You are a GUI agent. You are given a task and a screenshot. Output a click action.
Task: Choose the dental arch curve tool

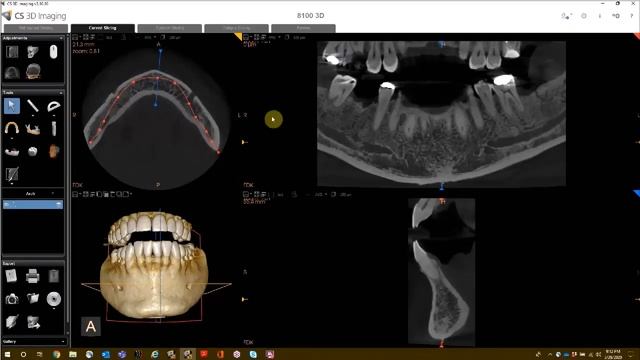(11, 129)
